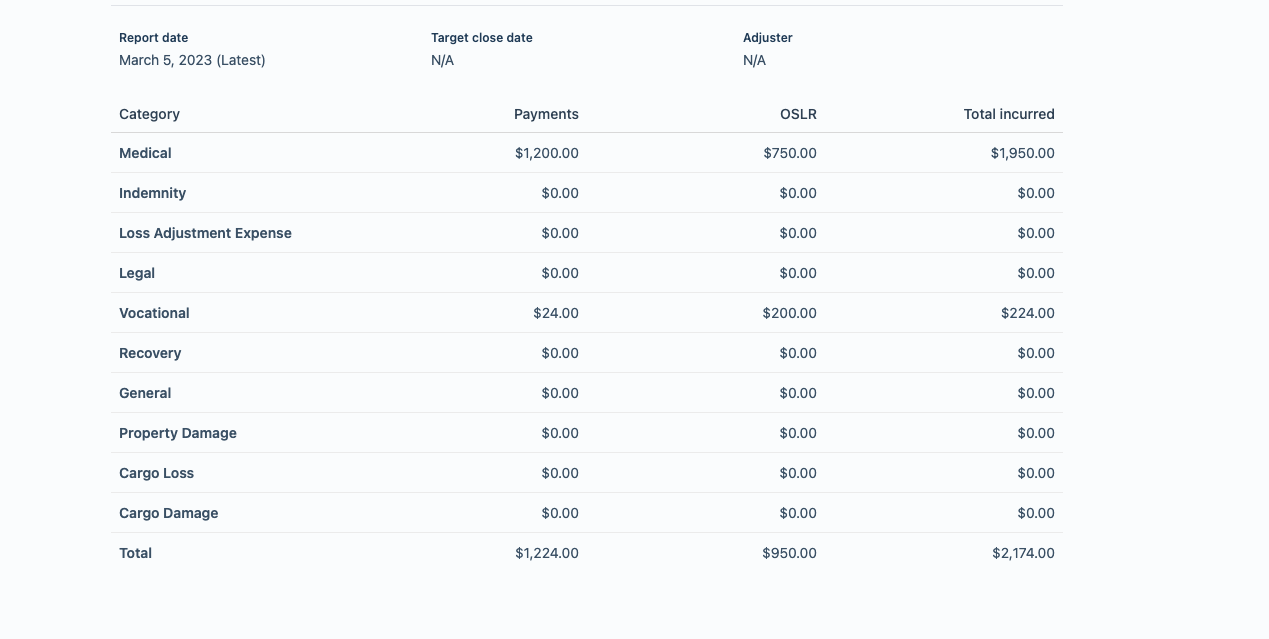Click Medical payments amount $1,200.00
This screenshot has width=1269, height=639.
(x=547, y=153)
